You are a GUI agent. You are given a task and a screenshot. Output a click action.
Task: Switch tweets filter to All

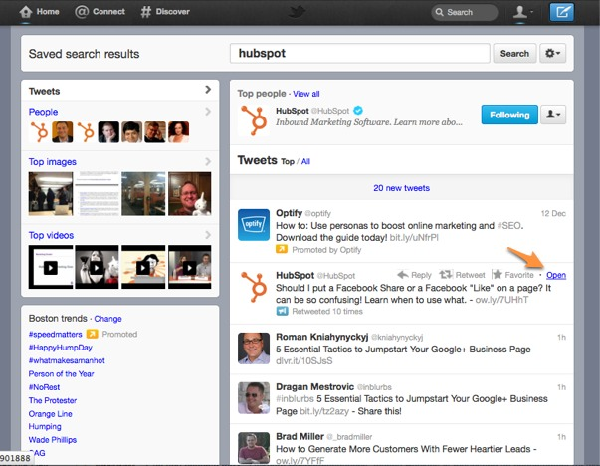(305, 161)
